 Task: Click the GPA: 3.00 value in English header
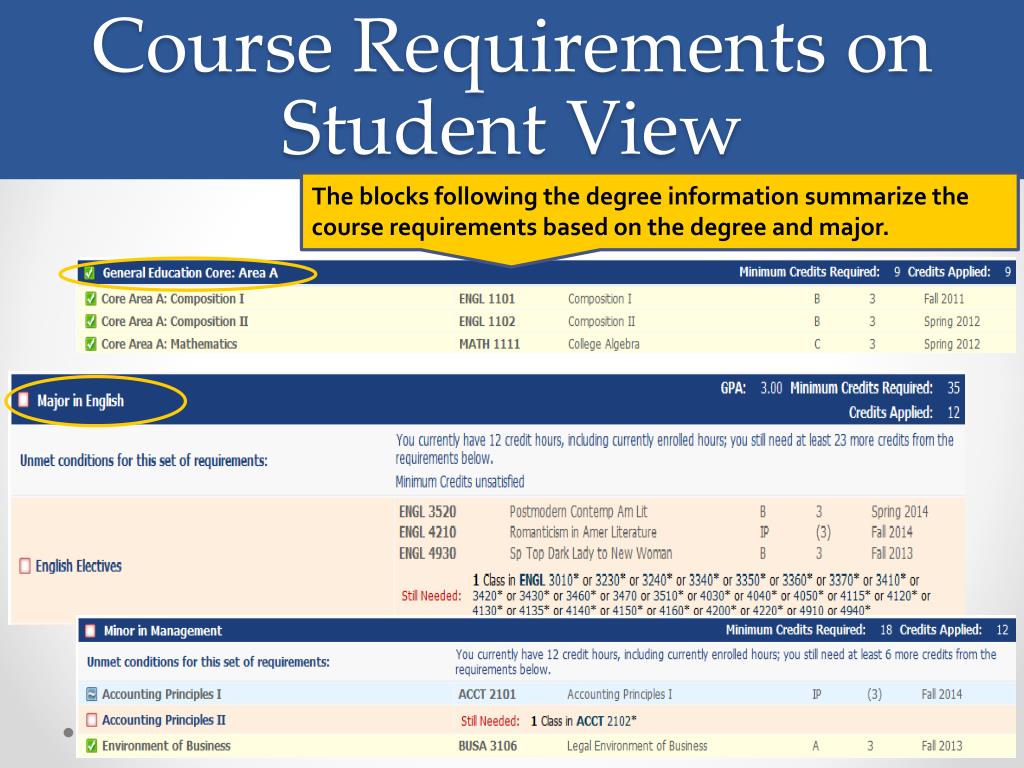click(751, 388)
